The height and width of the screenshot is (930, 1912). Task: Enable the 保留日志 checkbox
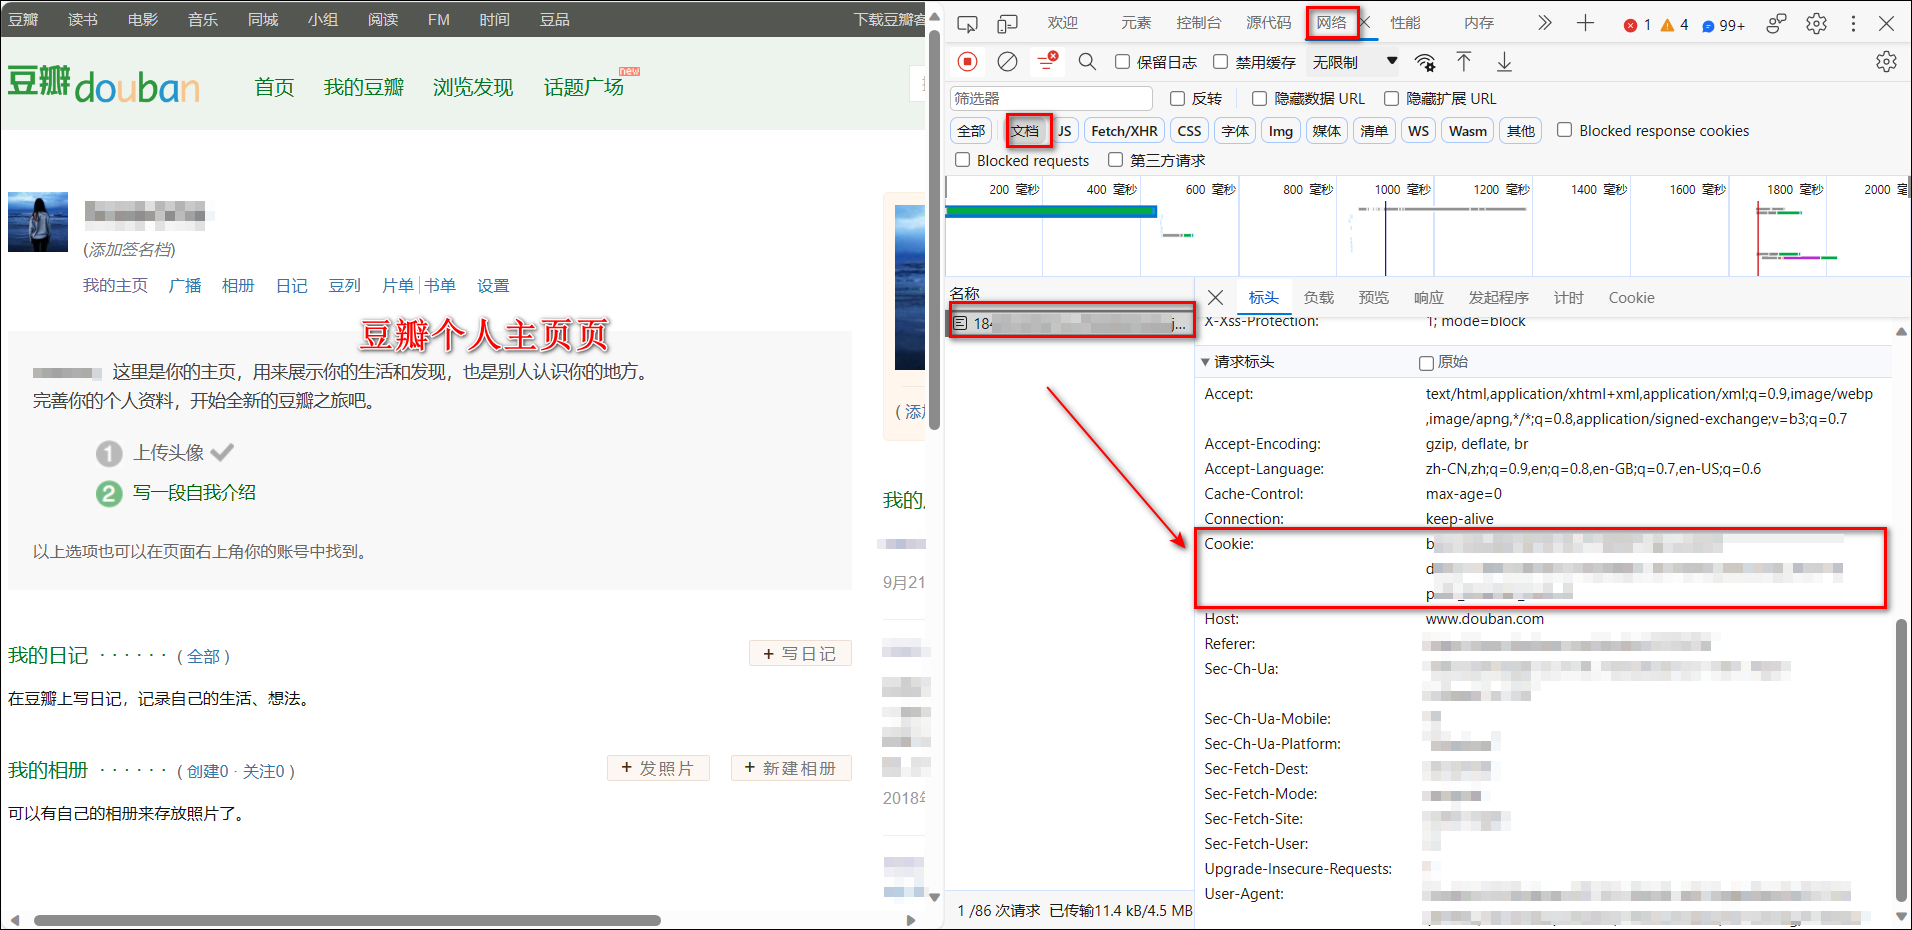(x=1123, y=62)
